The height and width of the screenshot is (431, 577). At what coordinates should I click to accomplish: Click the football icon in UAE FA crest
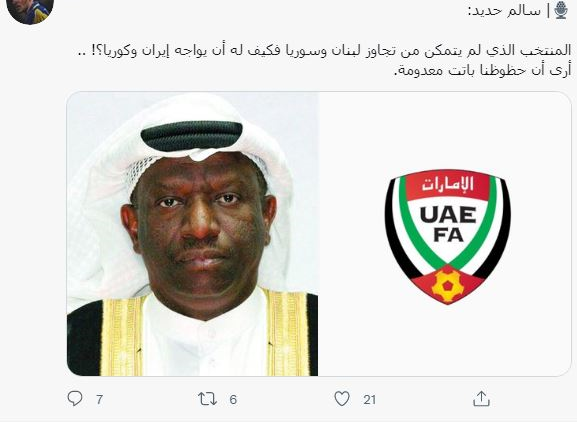tap(447, 285)
